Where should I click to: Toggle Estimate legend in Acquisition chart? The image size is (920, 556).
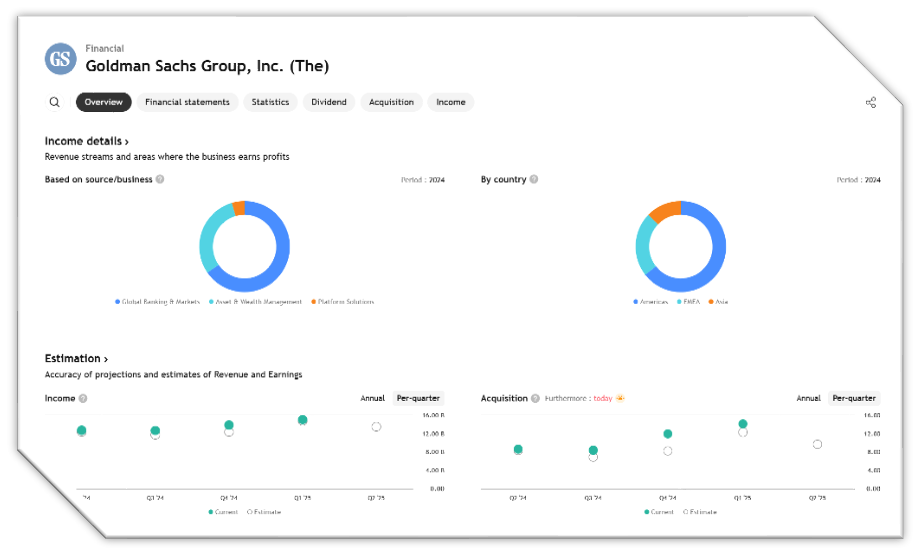pyautogui.click(x=700, y=512)
